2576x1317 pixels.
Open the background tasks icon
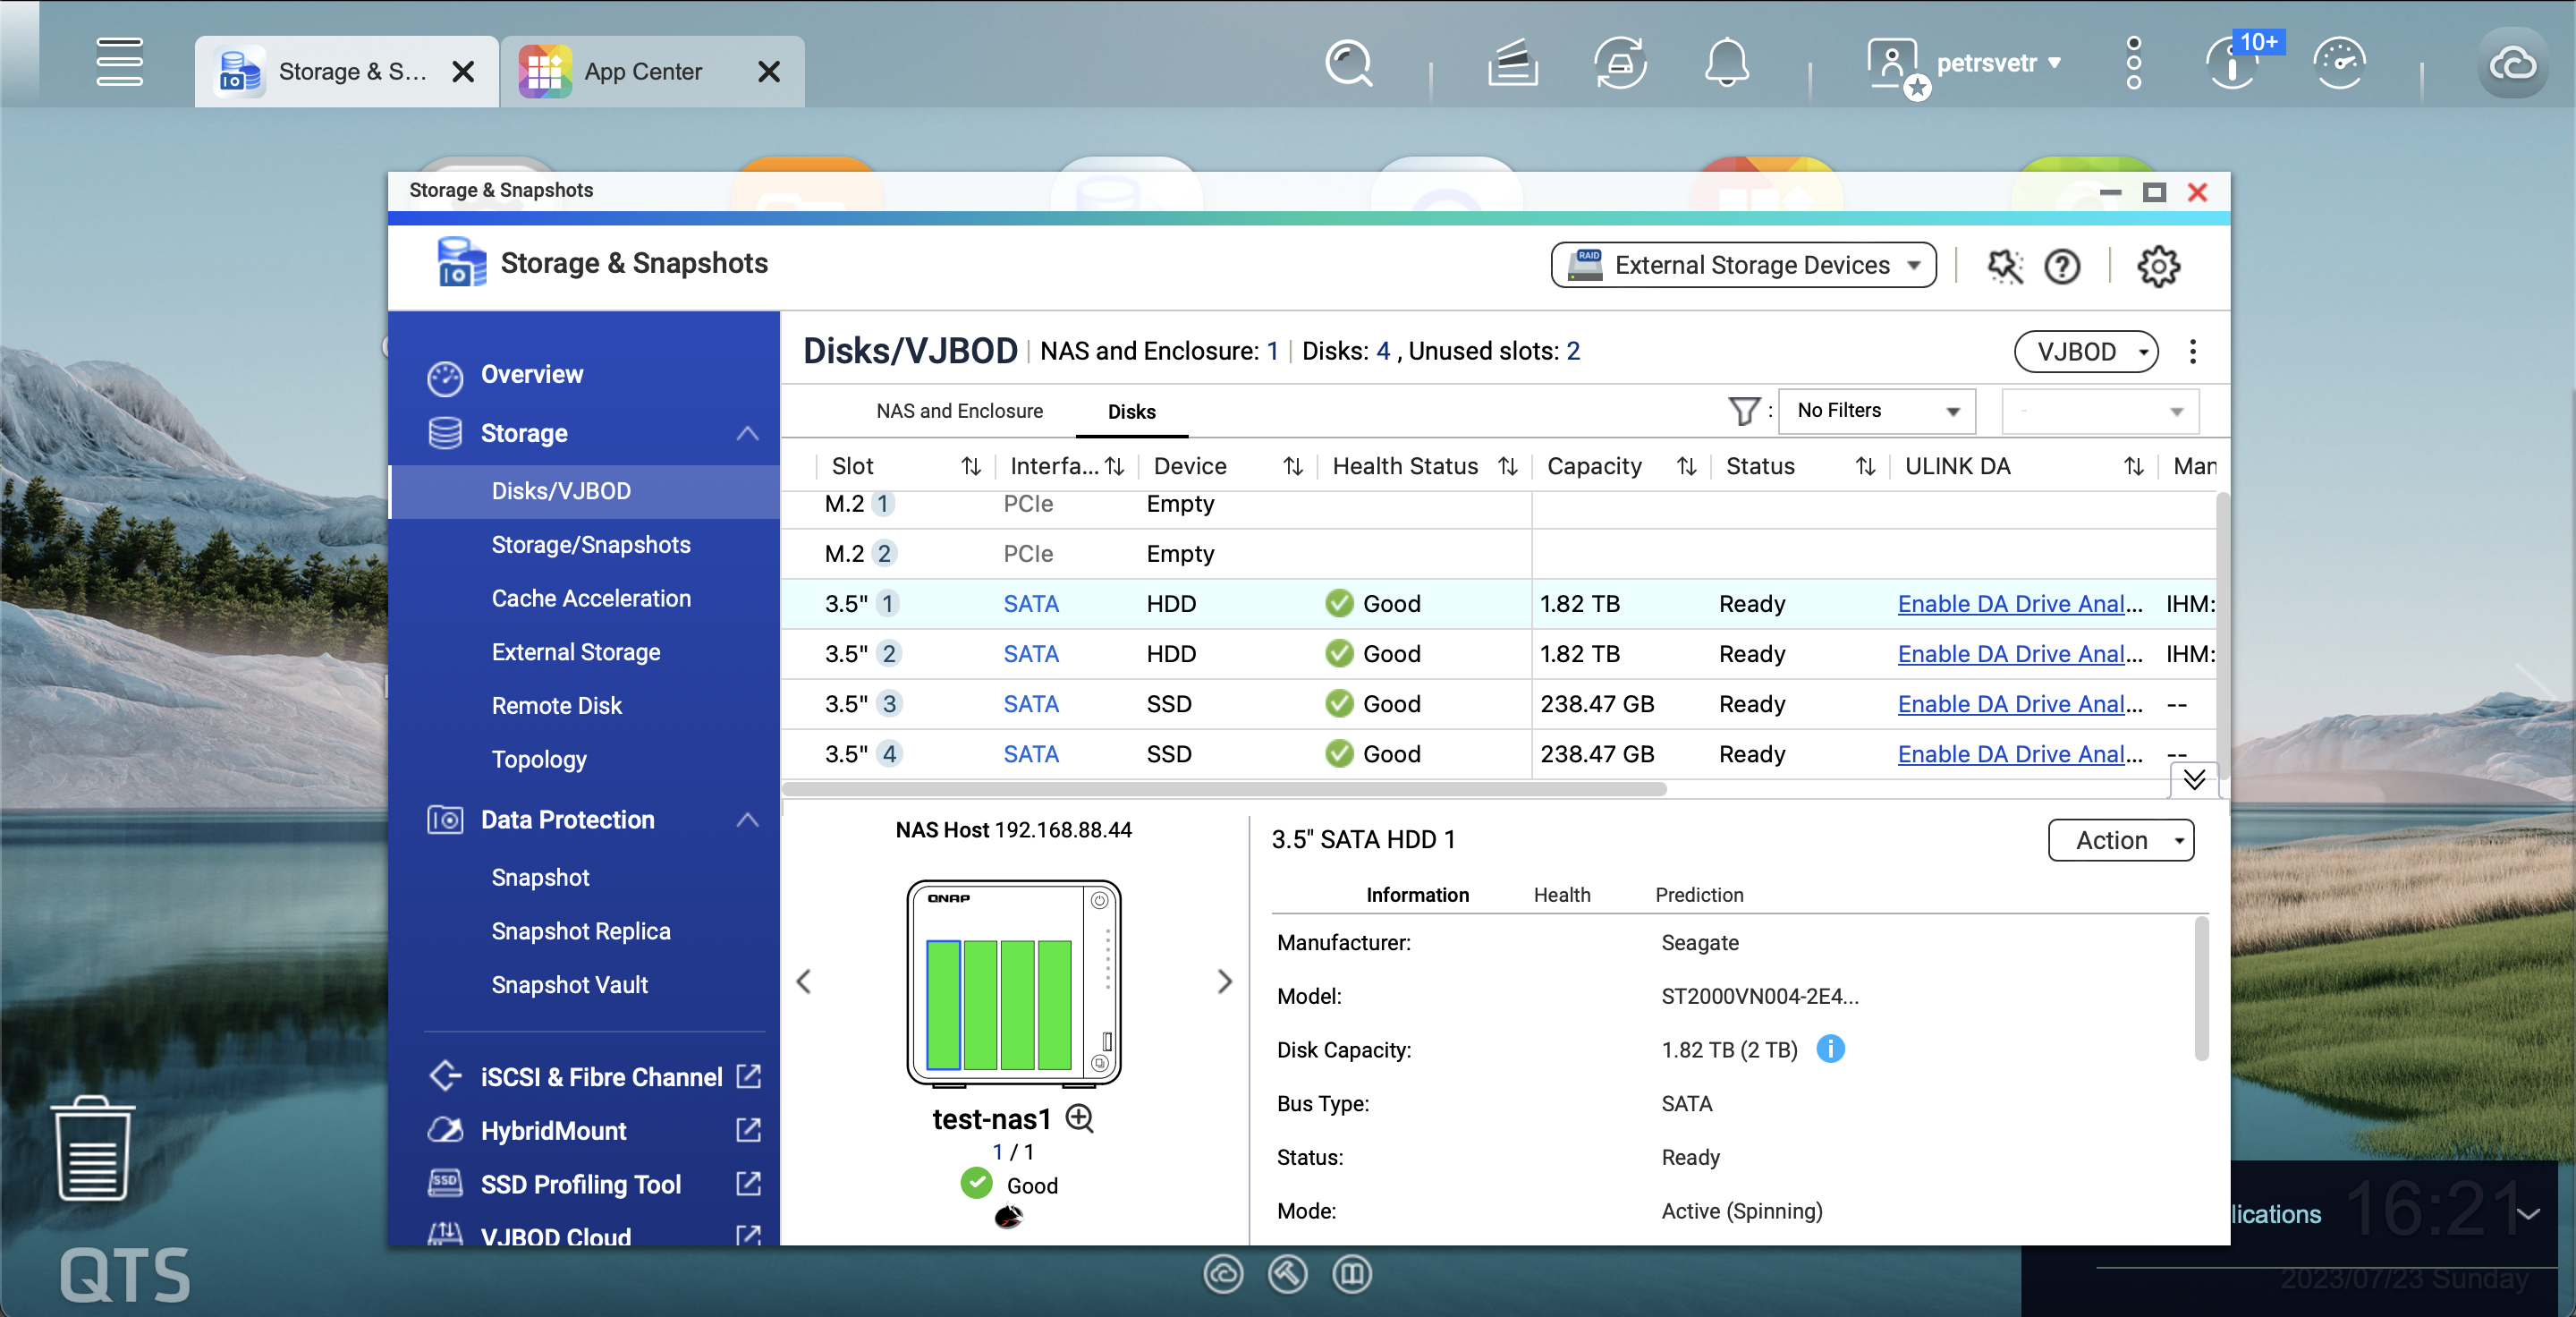[x=1512, y=64]
